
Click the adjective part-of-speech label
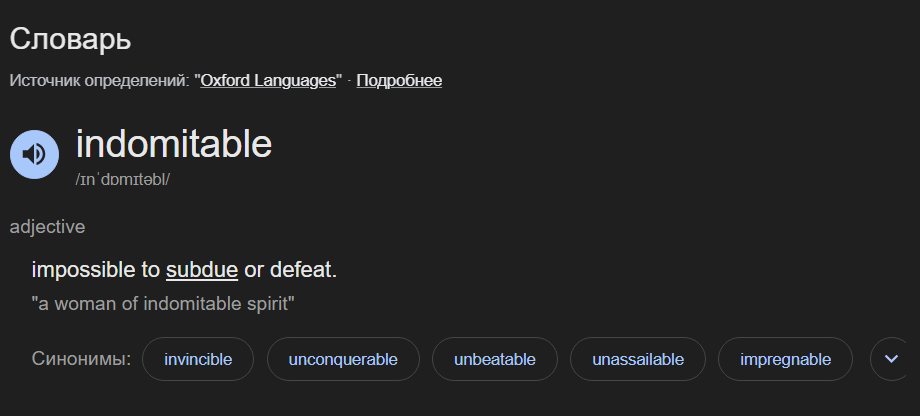(x=48, y=227)
